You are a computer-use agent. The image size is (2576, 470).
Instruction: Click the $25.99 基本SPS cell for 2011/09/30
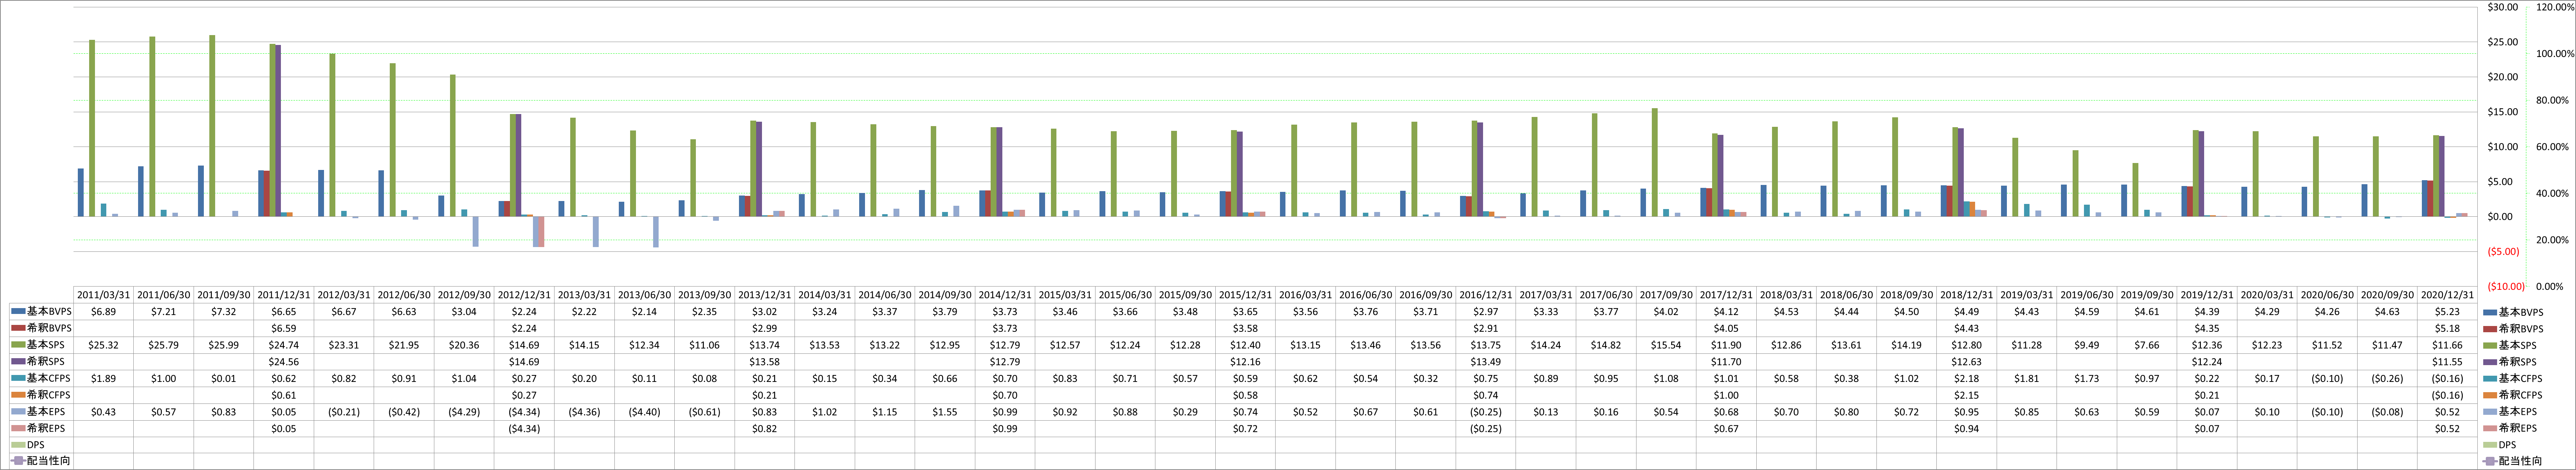(x=224, y=345)
